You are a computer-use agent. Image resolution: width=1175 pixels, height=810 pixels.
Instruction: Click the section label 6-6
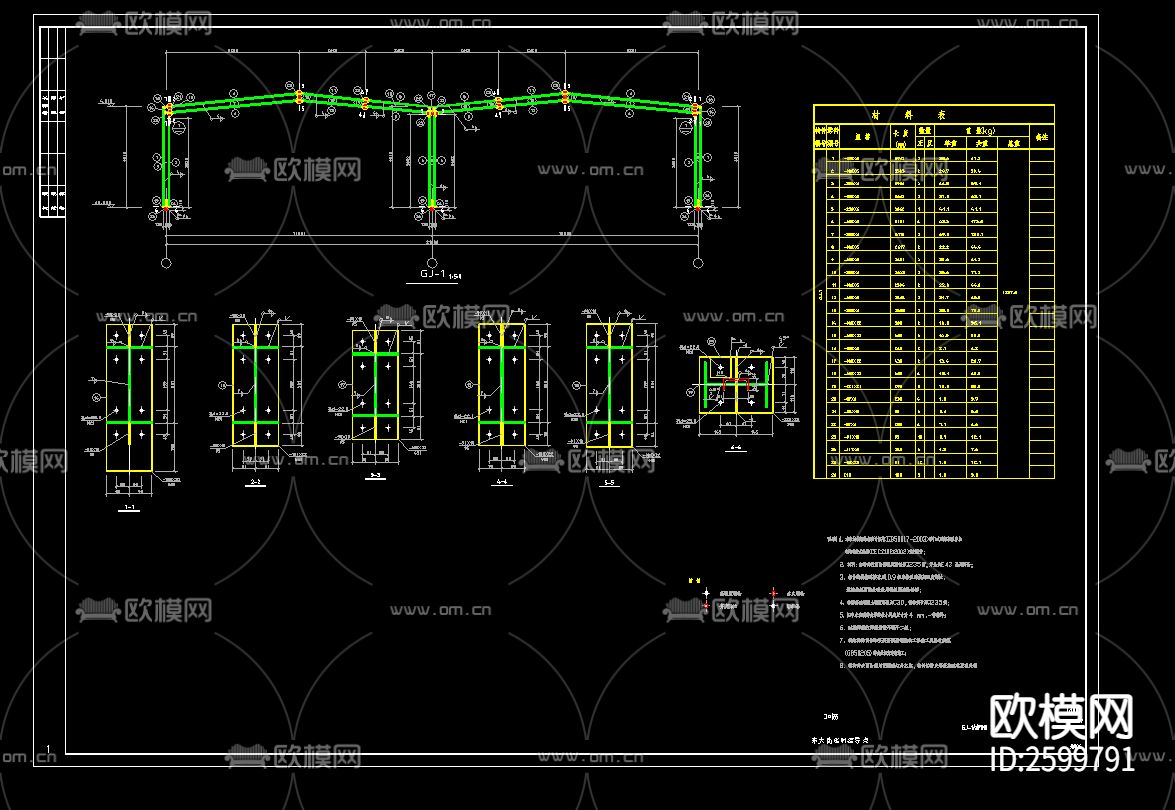[736, 448]
